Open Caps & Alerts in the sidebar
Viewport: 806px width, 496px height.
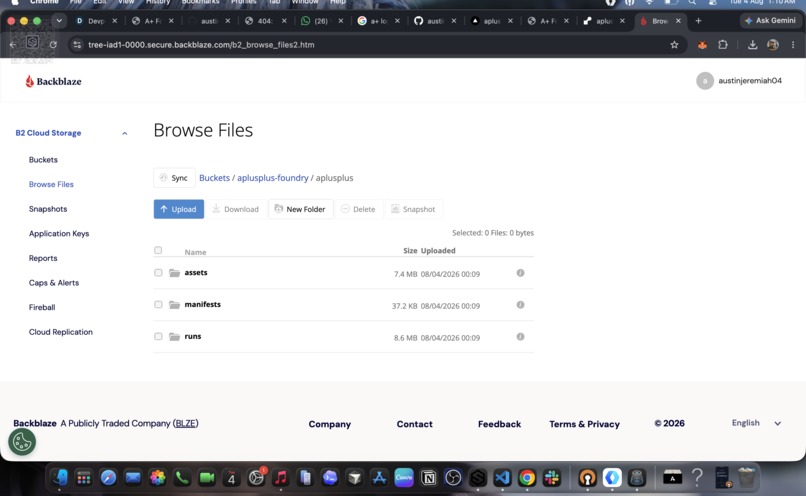[x=53, y=283]
